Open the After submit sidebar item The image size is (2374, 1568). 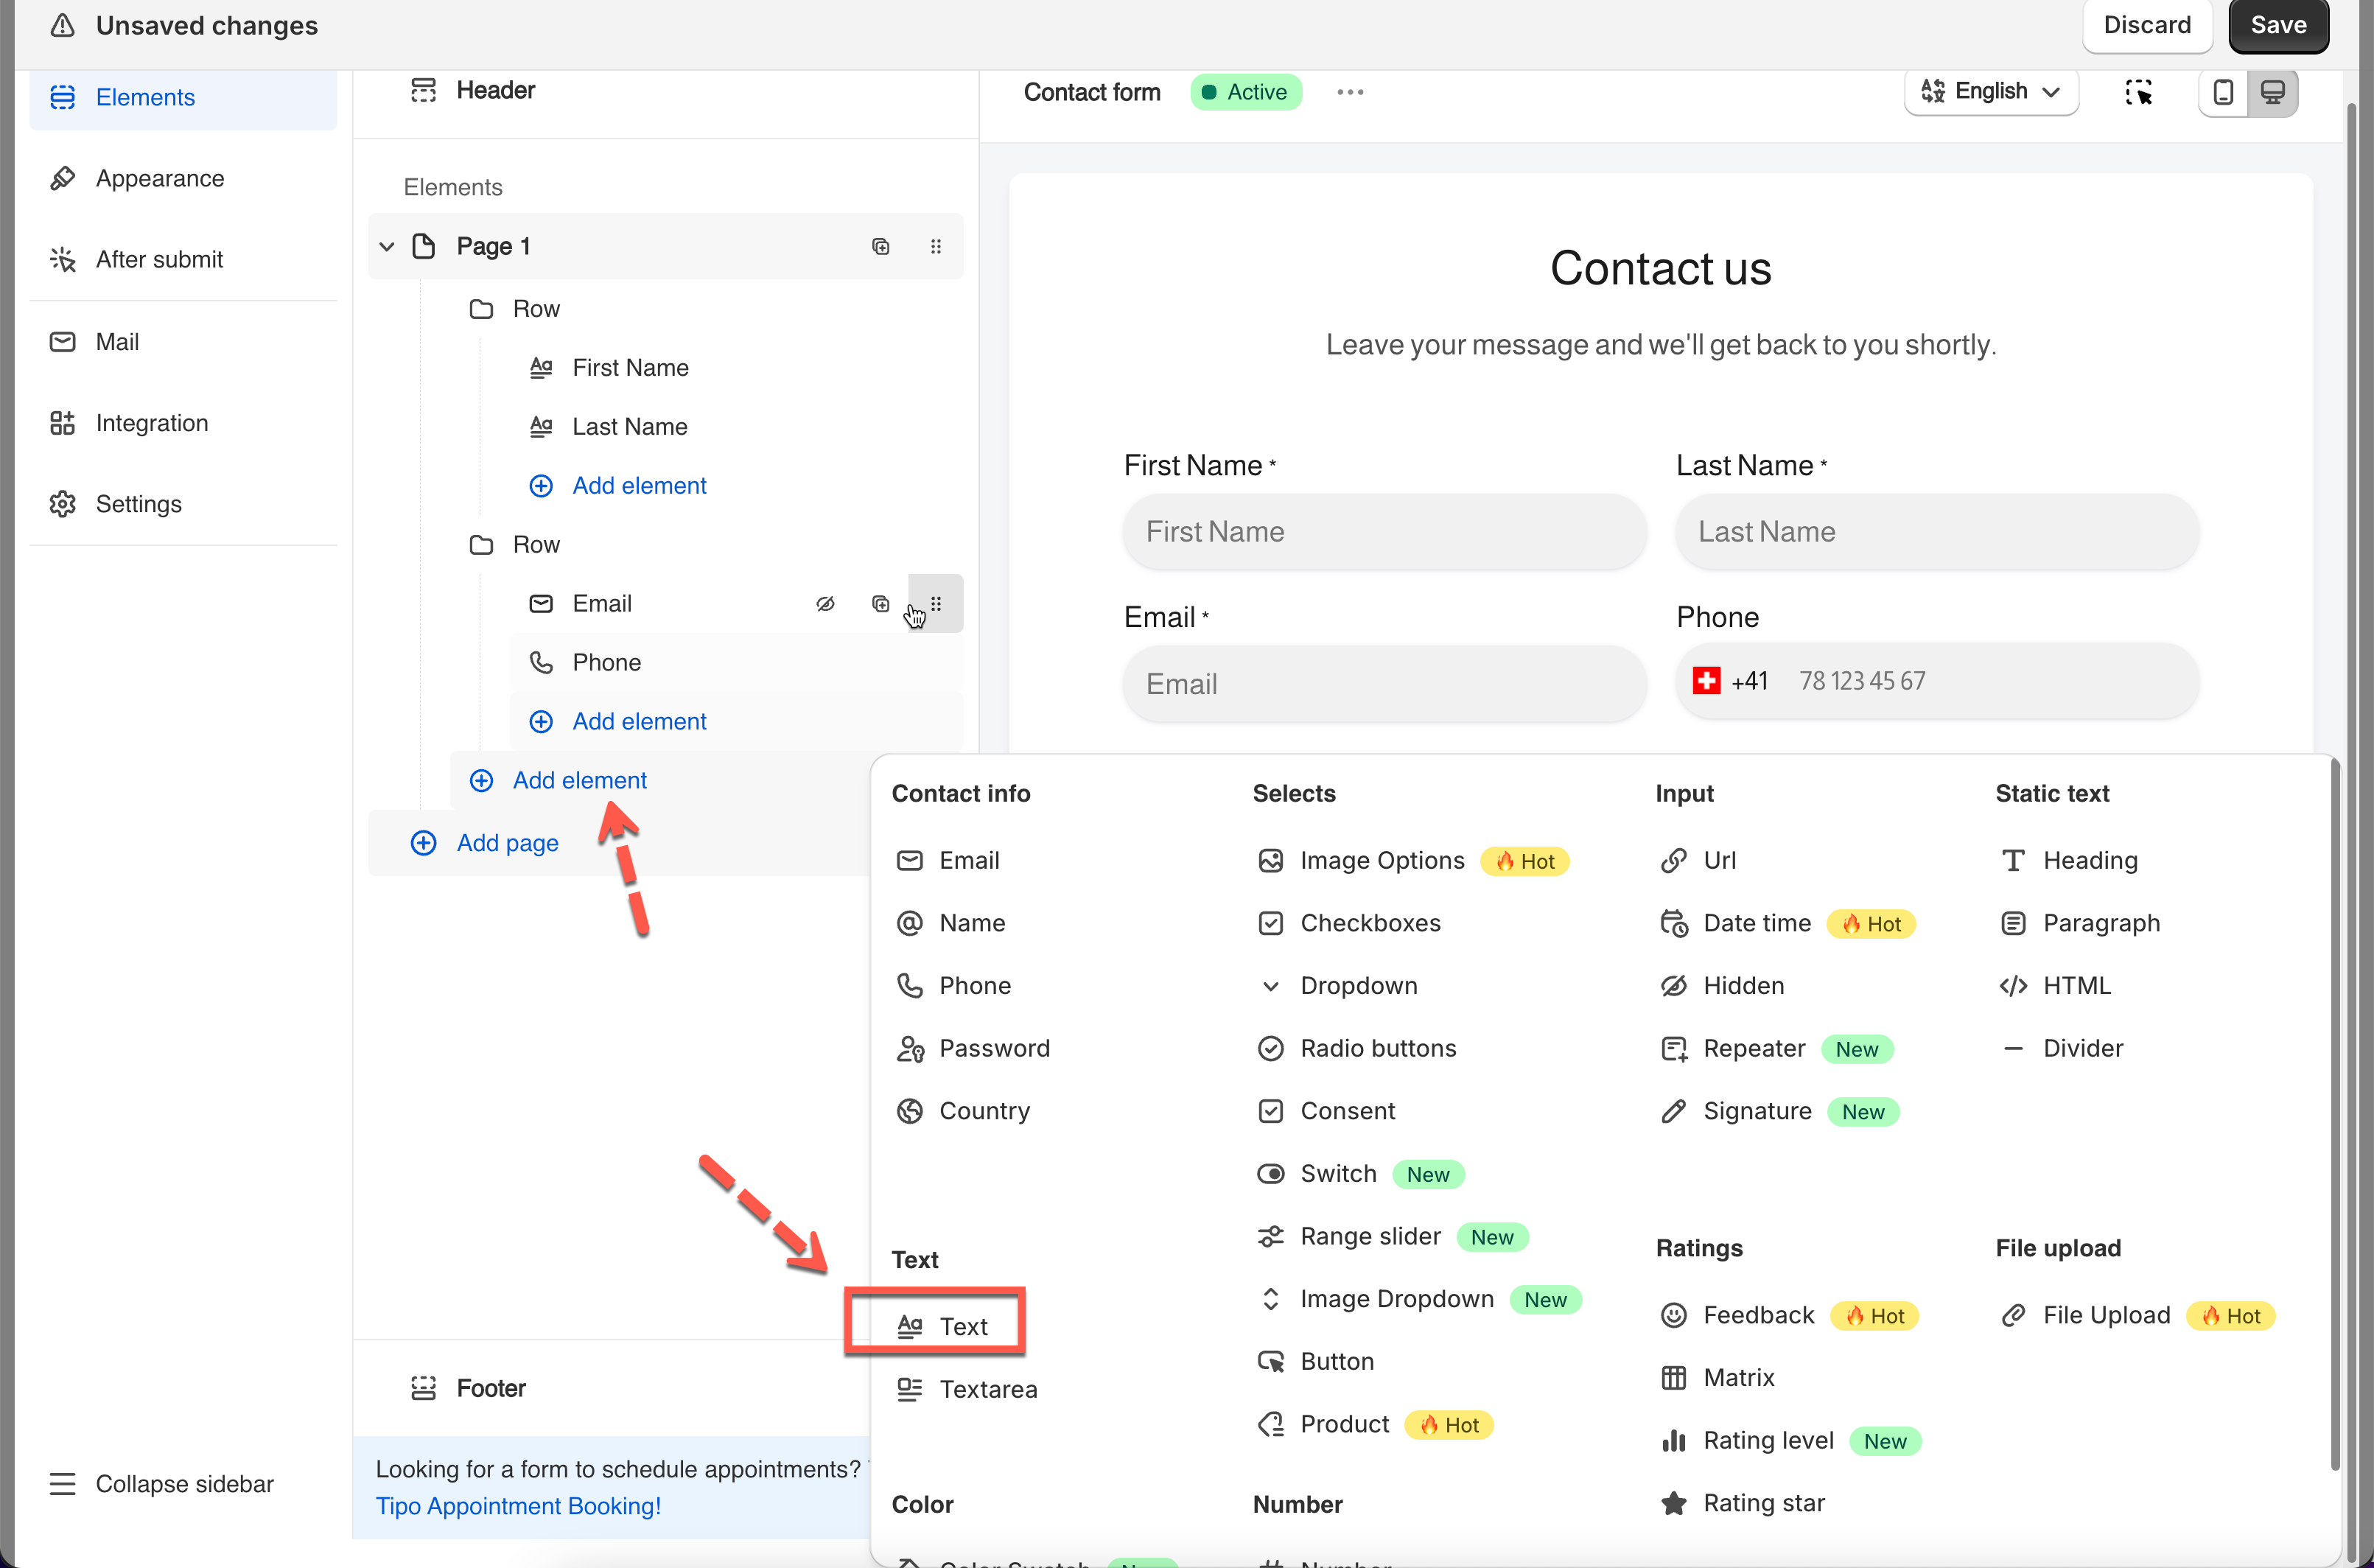coord(159,259)
